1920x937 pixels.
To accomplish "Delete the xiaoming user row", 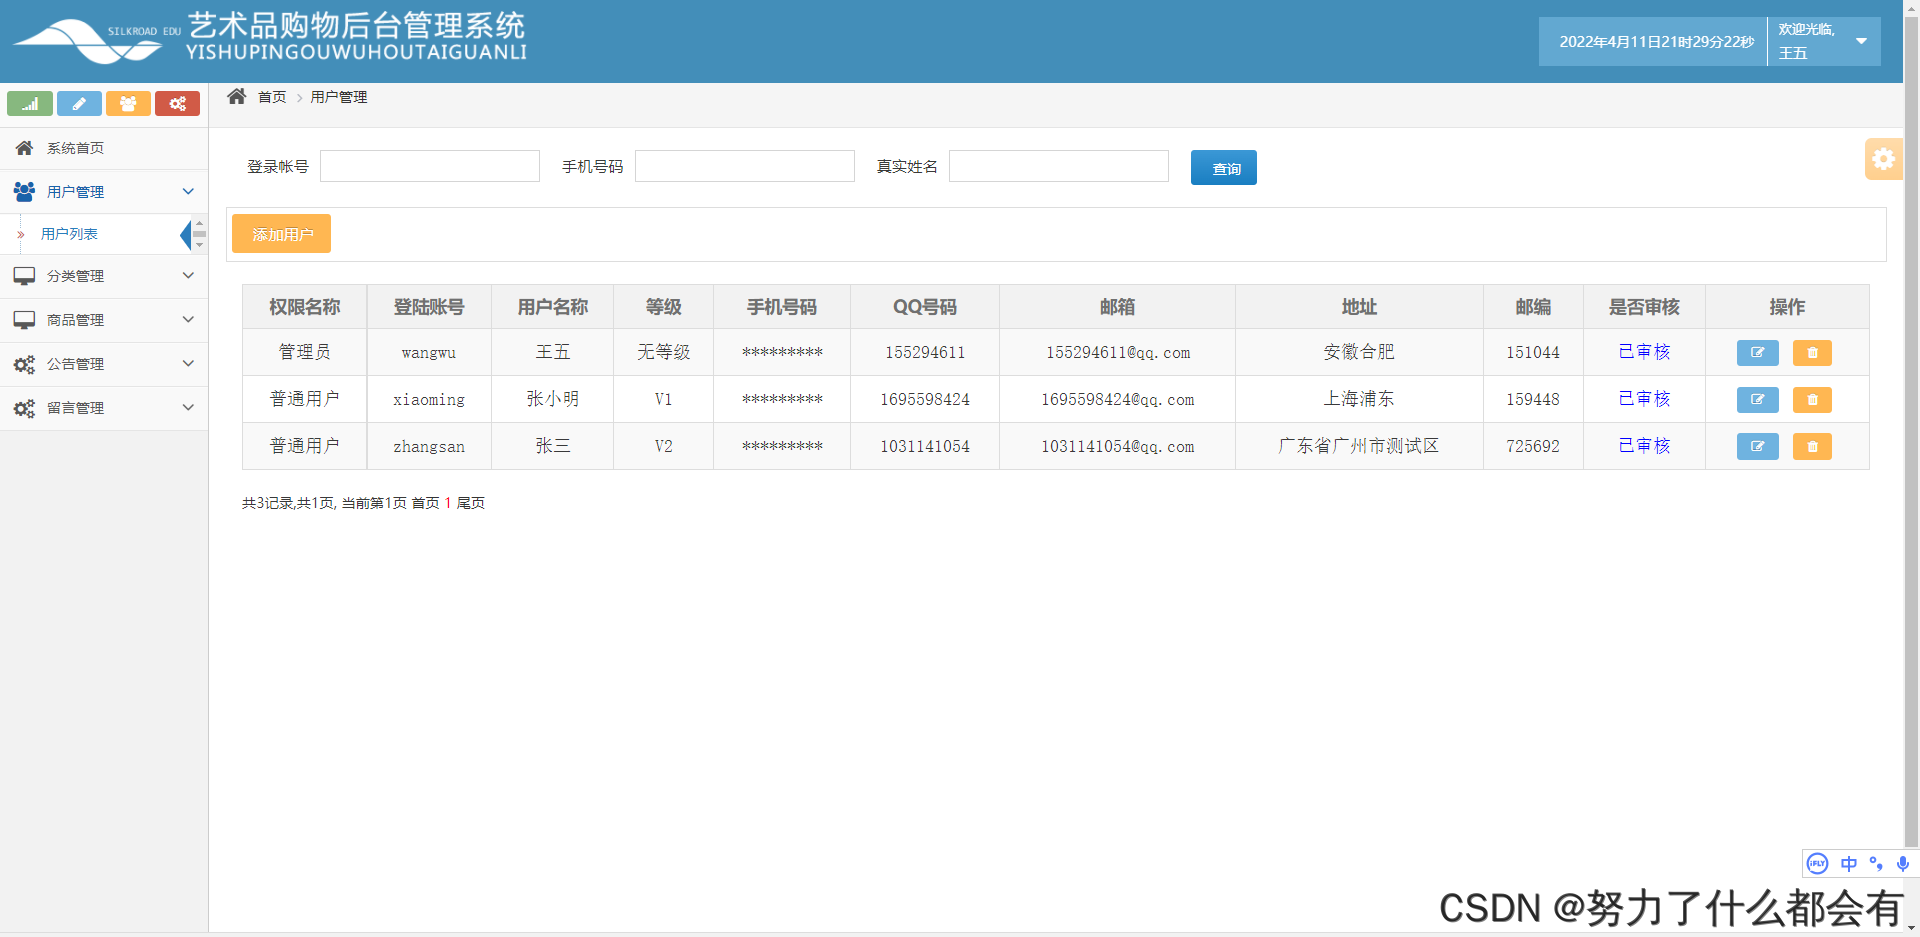I will [x=1812, y=400].
